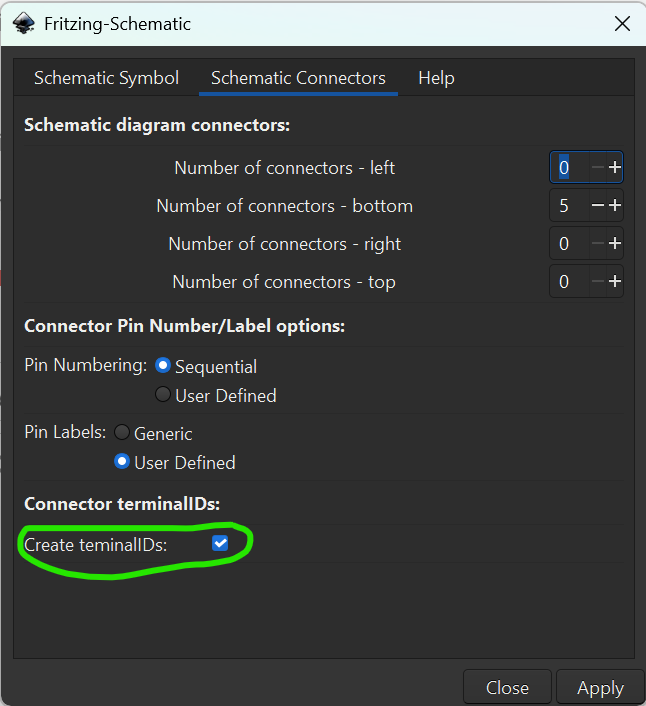Click the 'Number of connectors - top' label
The height and width of the screenshot is (706, 646).
(284, 282)
